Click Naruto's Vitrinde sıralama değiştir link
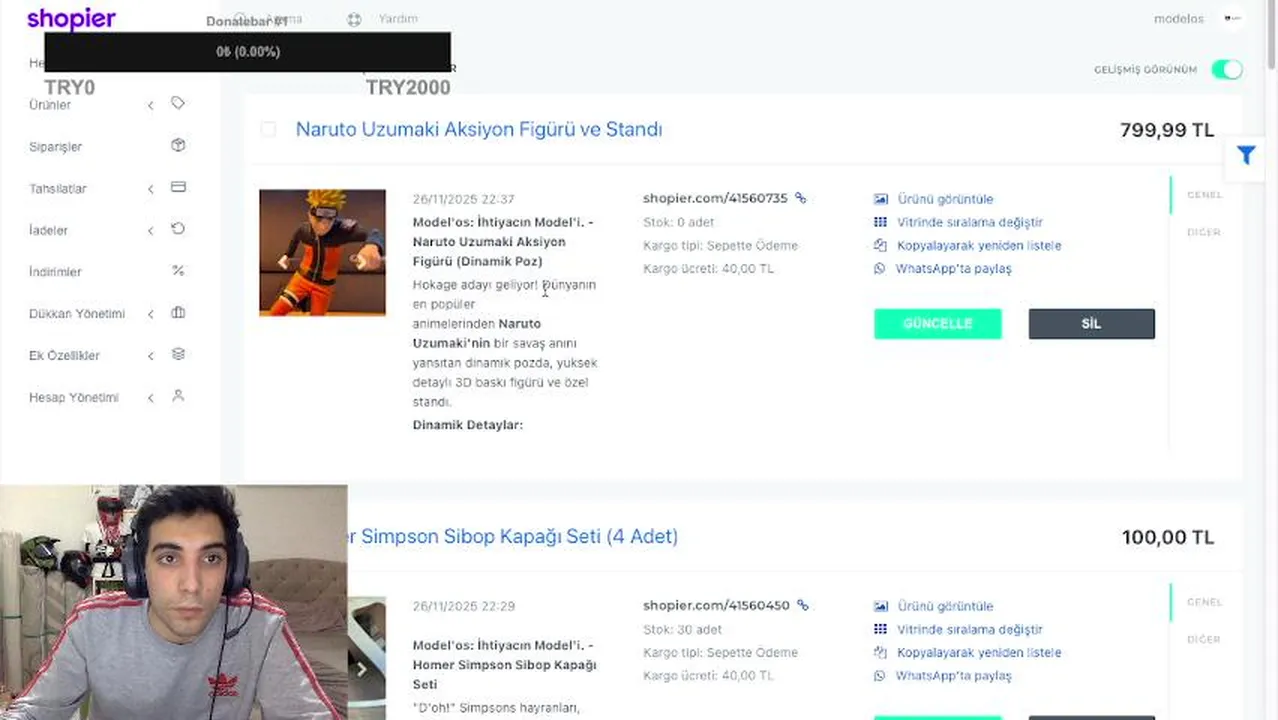The width and height of the screenshot is (1278, 720). pos(970,222)
